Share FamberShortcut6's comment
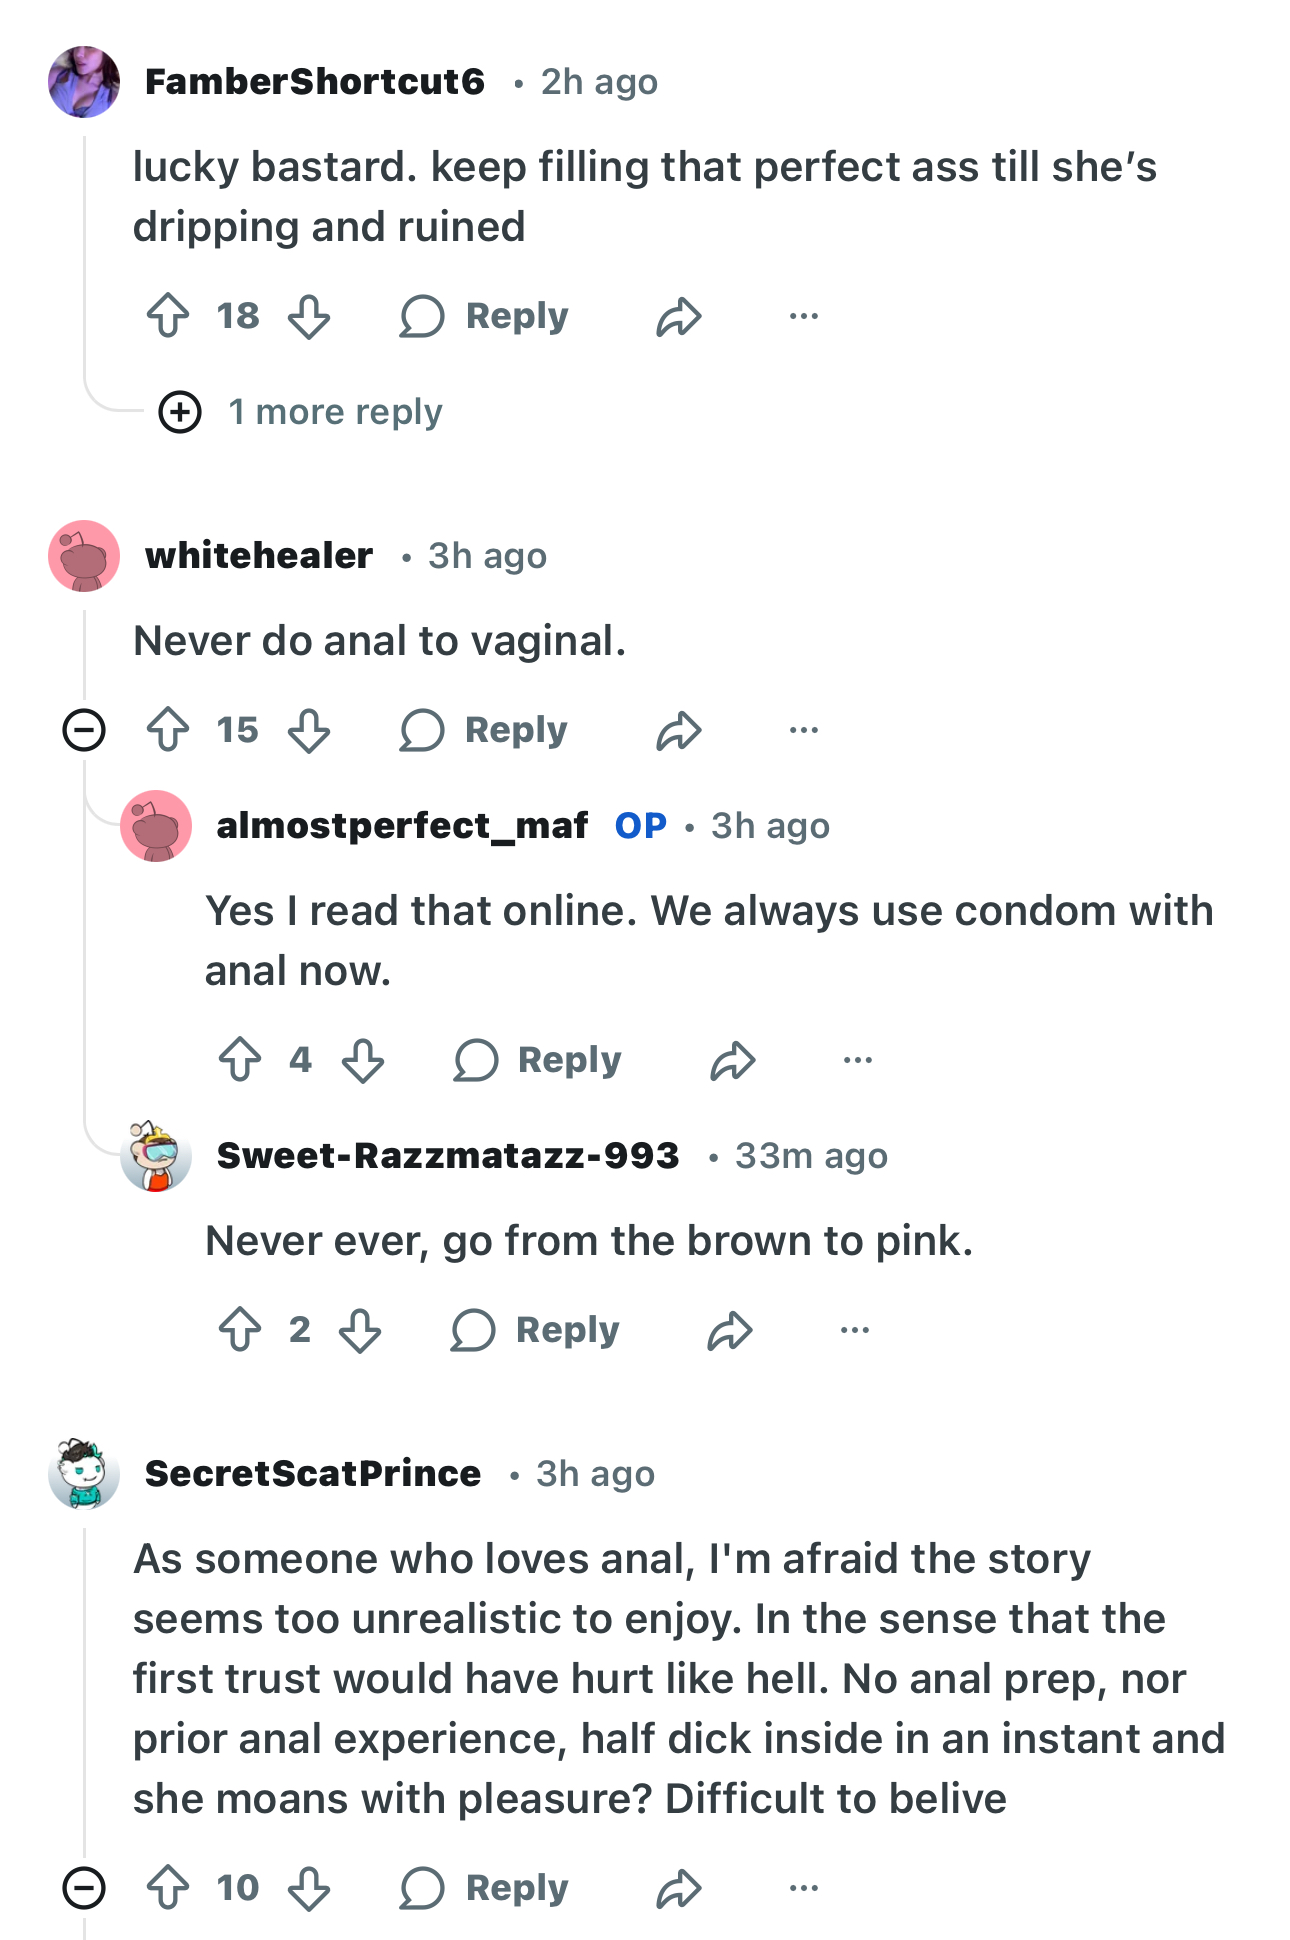 pos(678,317)
